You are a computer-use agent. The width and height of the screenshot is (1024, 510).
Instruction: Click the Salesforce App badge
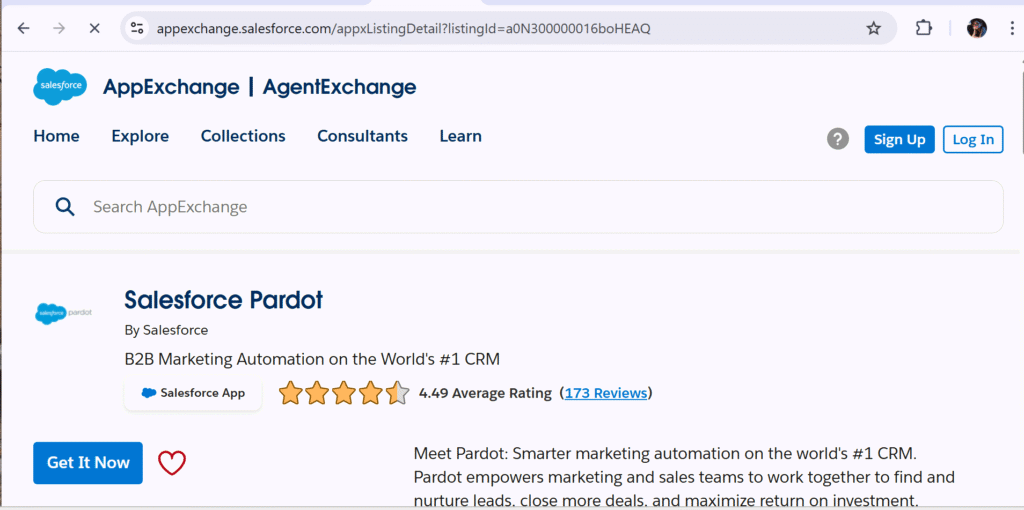click(x=193, y=393)
